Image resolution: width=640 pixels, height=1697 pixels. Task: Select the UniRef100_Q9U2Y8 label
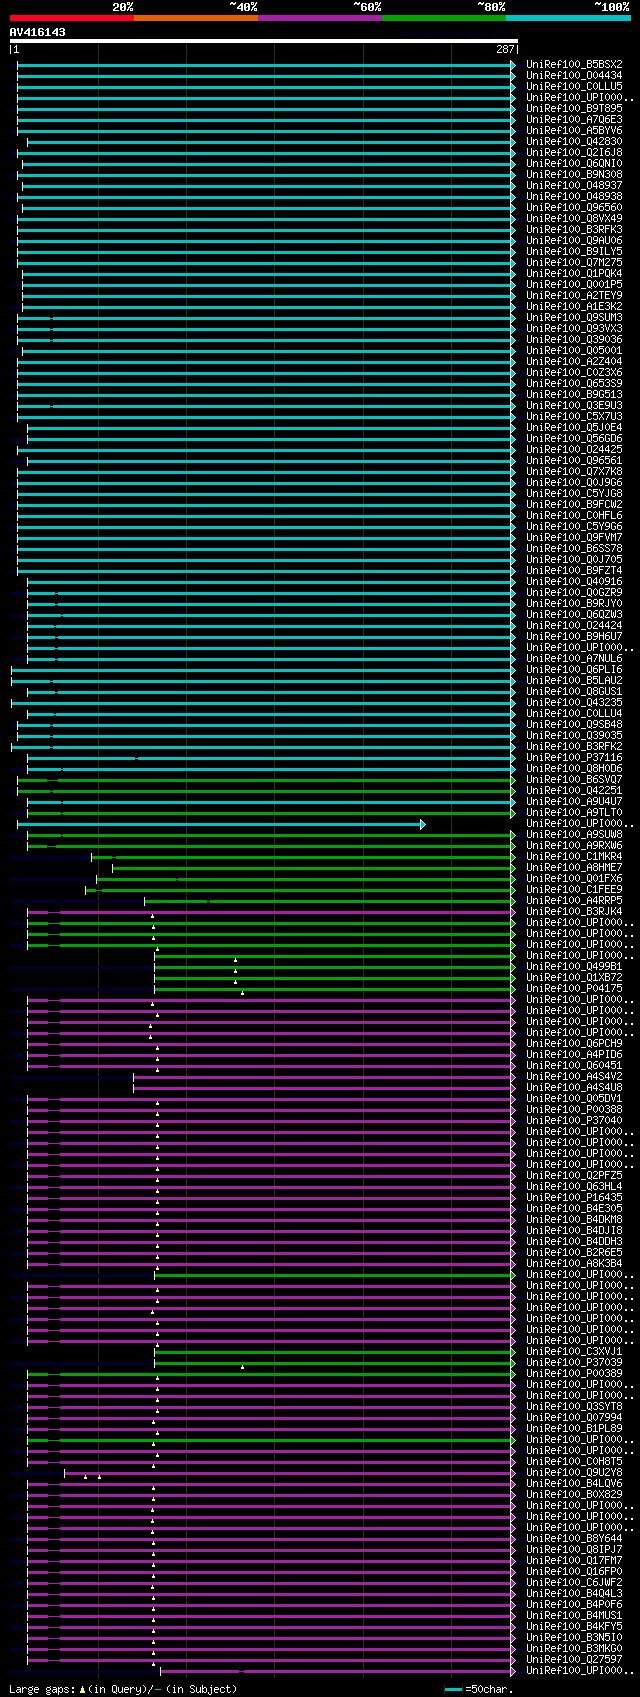coord(574,1472)
